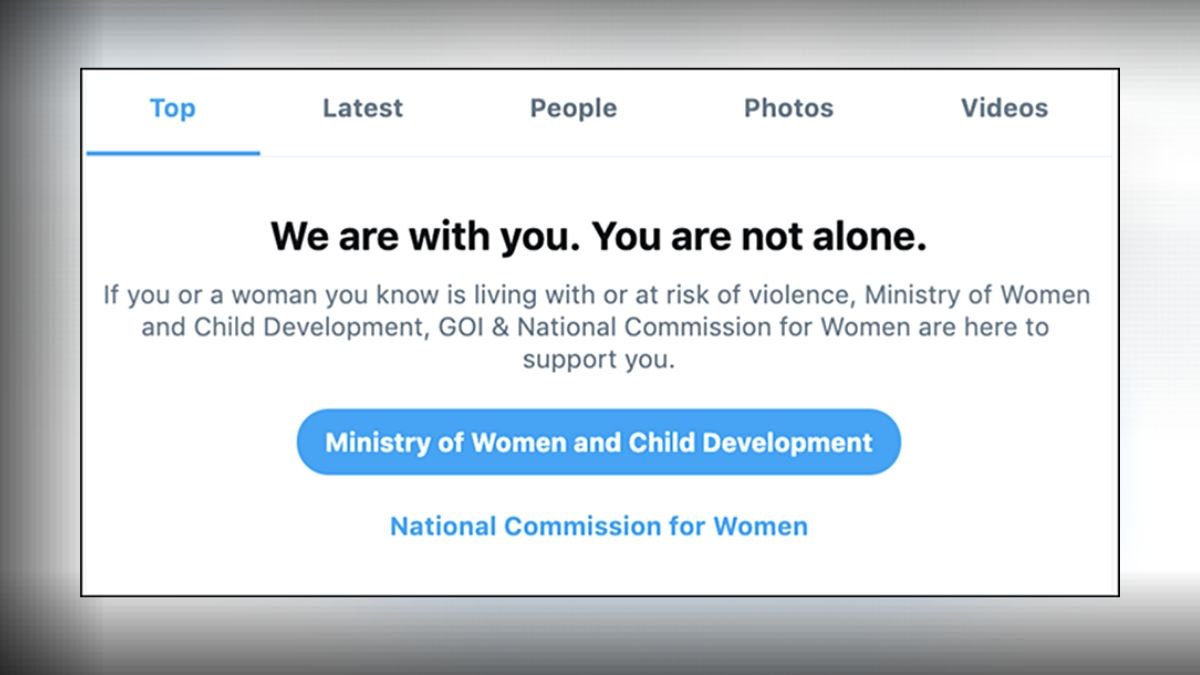This screenshot has height=675, width=1200.
Task: Click the National Commission for Women text link
Action: click(598, 525)
